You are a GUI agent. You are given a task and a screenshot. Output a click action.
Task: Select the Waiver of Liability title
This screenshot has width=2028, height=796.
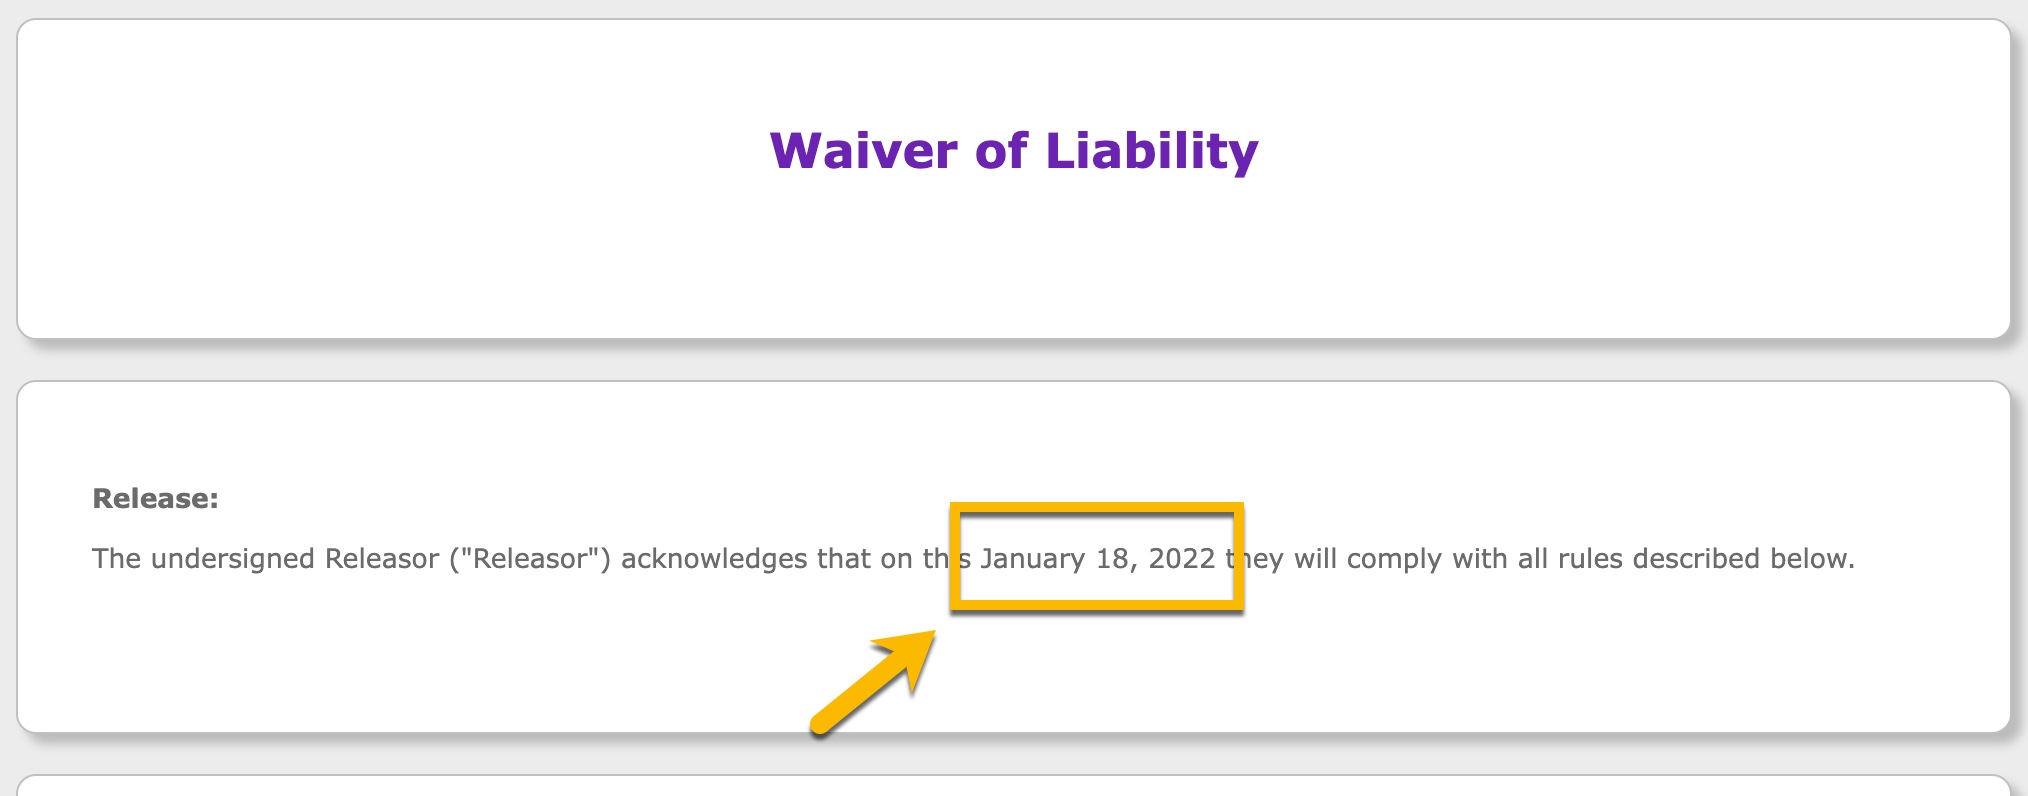[x=1014, y=151]
